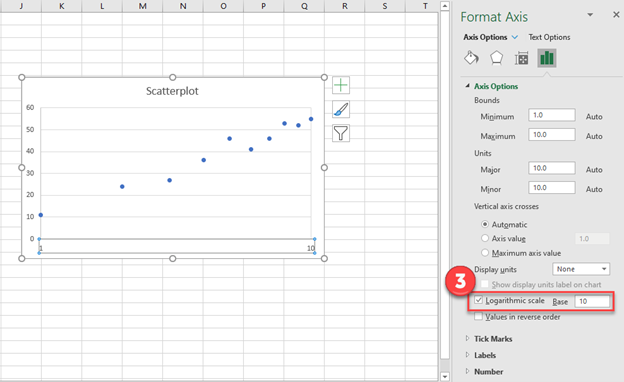Open Chart Styles paintbrush button
Image resolution: width=624 pixels, height=382 pixels.
point(341,109)
